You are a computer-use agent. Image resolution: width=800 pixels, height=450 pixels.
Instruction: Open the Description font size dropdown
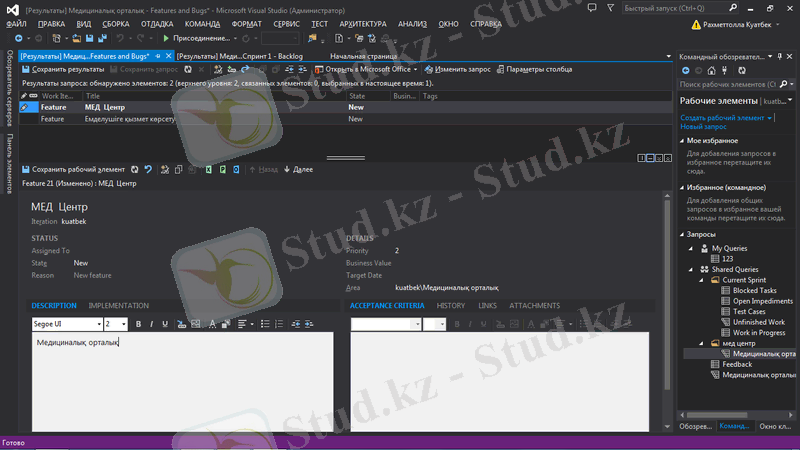pyautogui.click(x=123, y=324)
